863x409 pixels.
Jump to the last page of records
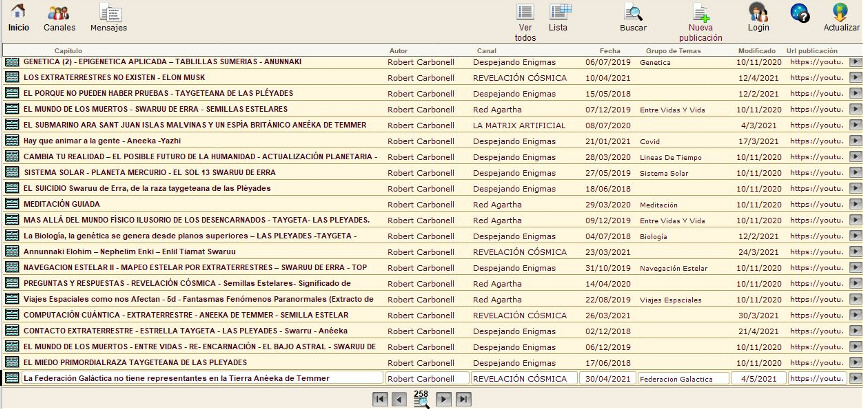pos(462,399)
